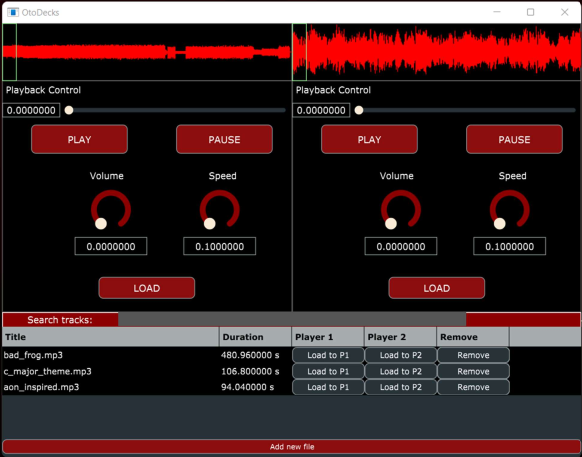Remove bad_frog.mp3 from the library

[473, 355]
